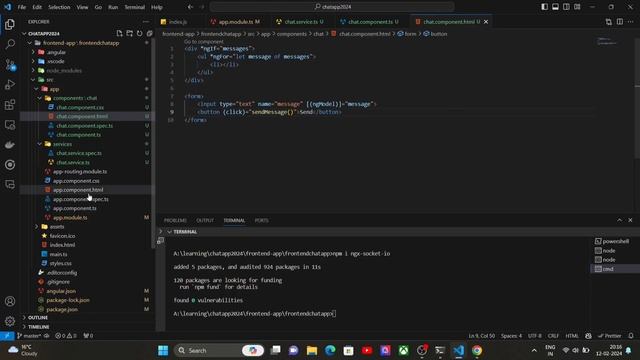This screenshot has height=360, width=640.
Task: Click New Folder icon in Explorer header
Action: 129,33
